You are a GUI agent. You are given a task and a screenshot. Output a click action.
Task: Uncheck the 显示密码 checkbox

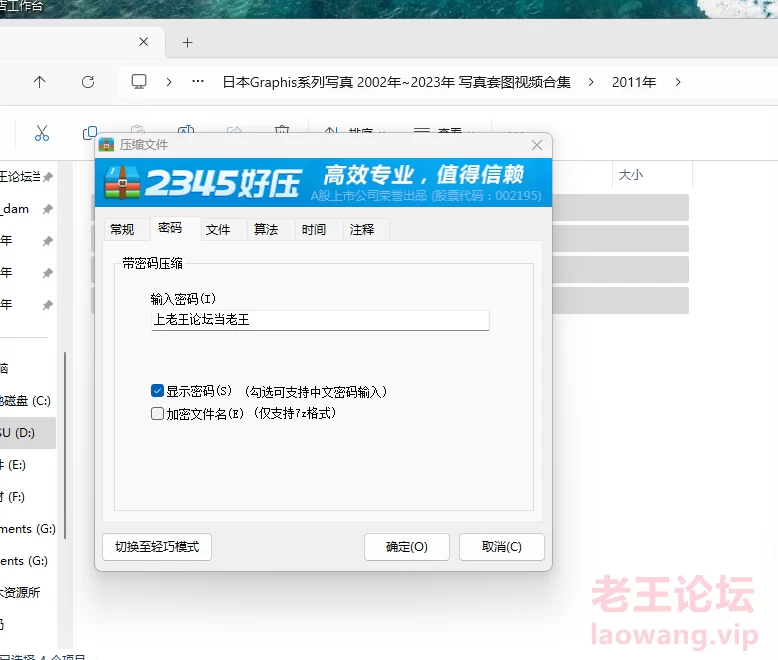pos(157,391)
